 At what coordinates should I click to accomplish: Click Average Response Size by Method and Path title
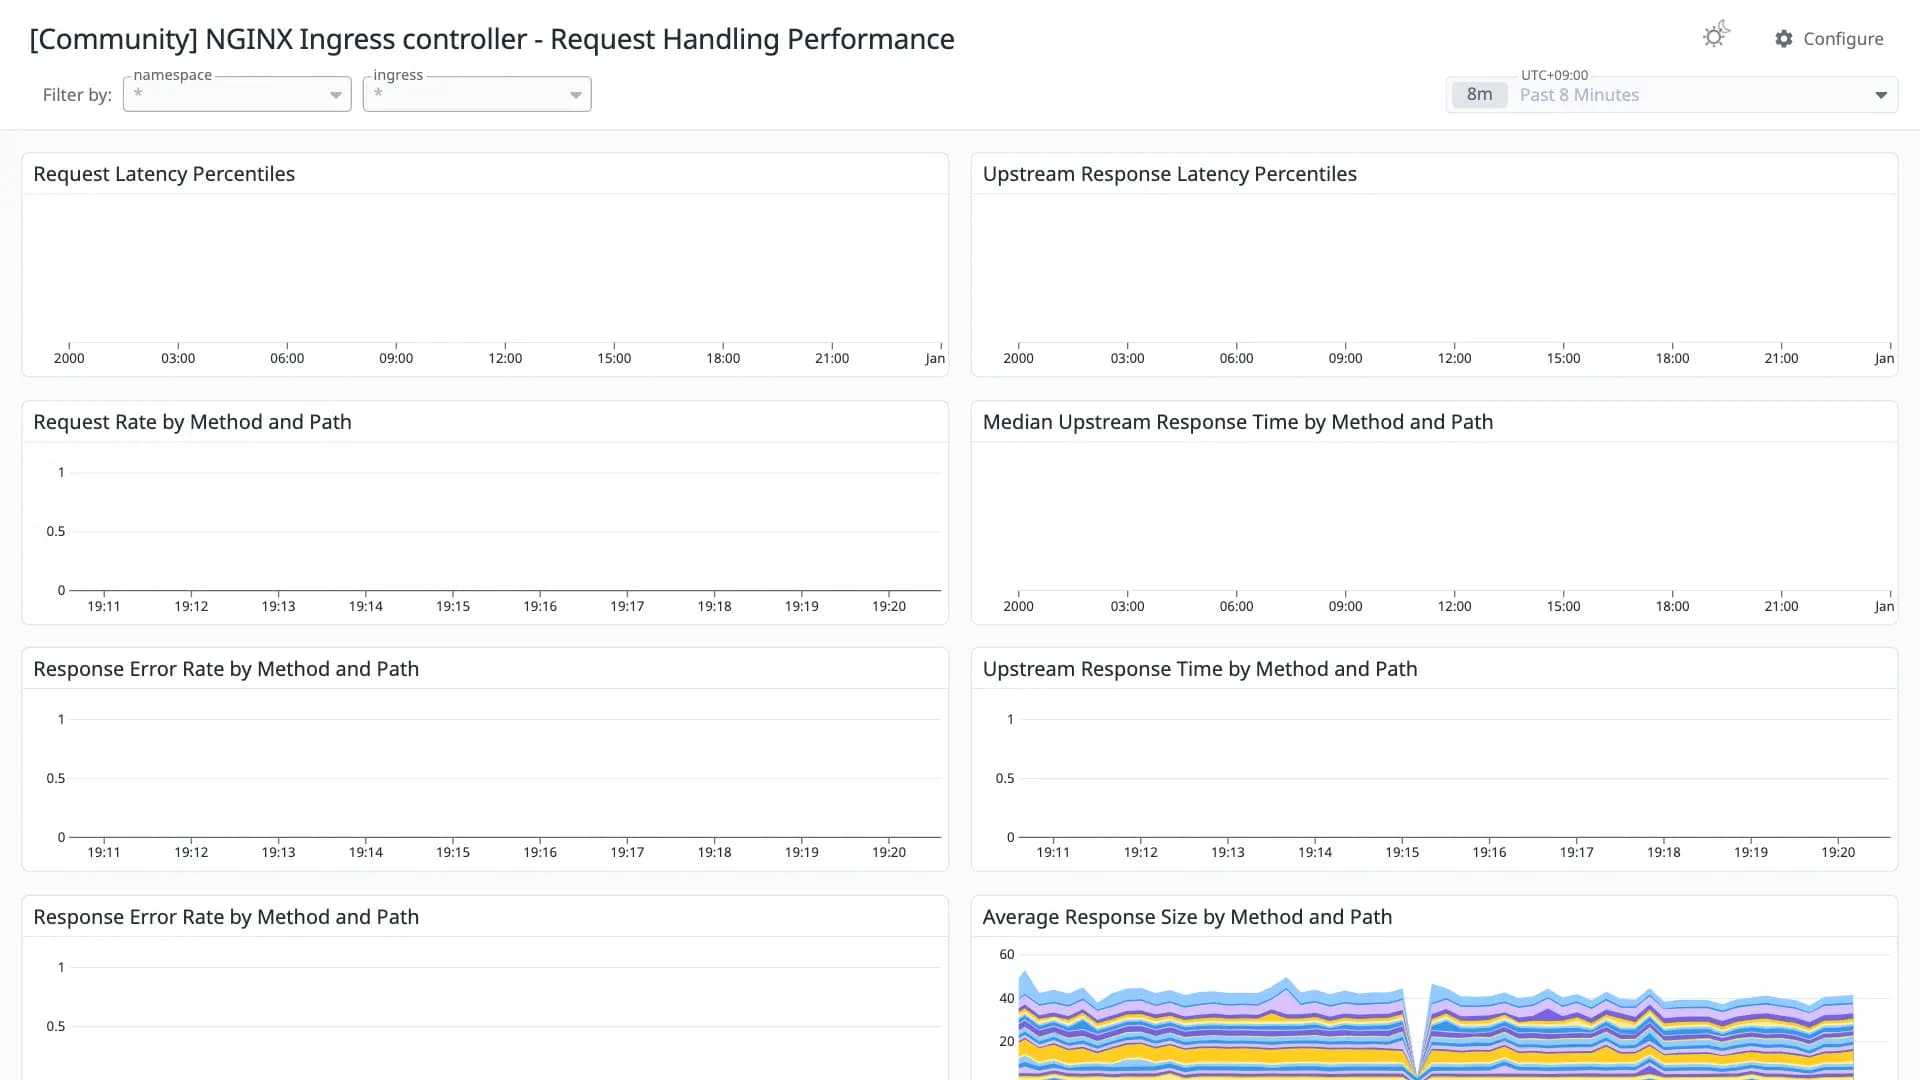click(1187, 917)
